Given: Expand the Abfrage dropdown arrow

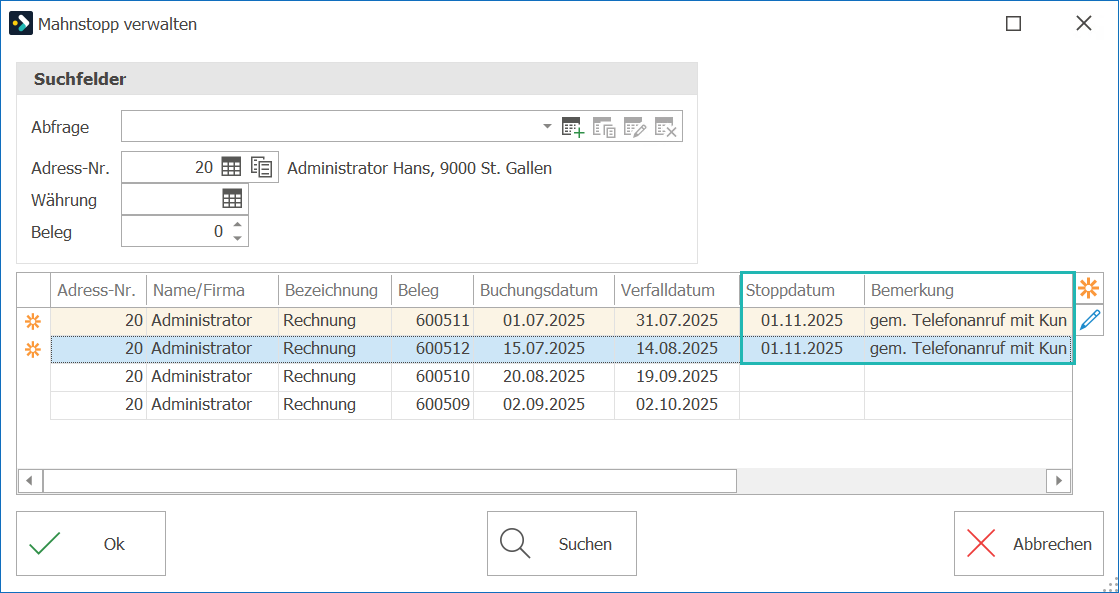Looking at the screenshot, I should (547, 126).
